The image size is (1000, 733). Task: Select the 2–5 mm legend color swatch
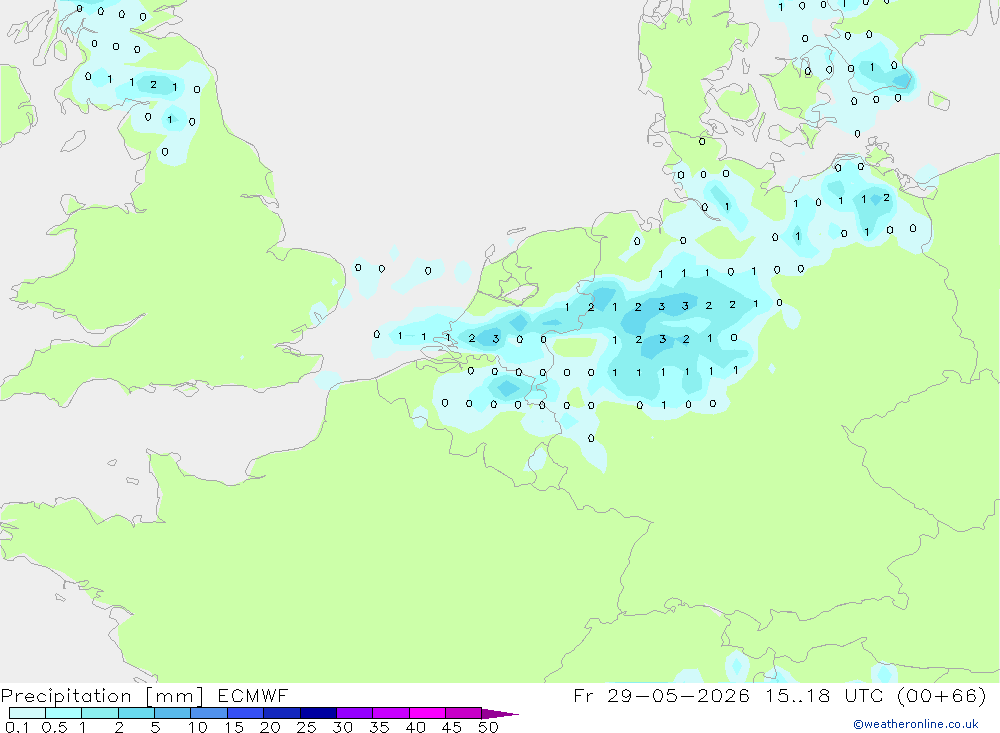(x=136, y=713)
